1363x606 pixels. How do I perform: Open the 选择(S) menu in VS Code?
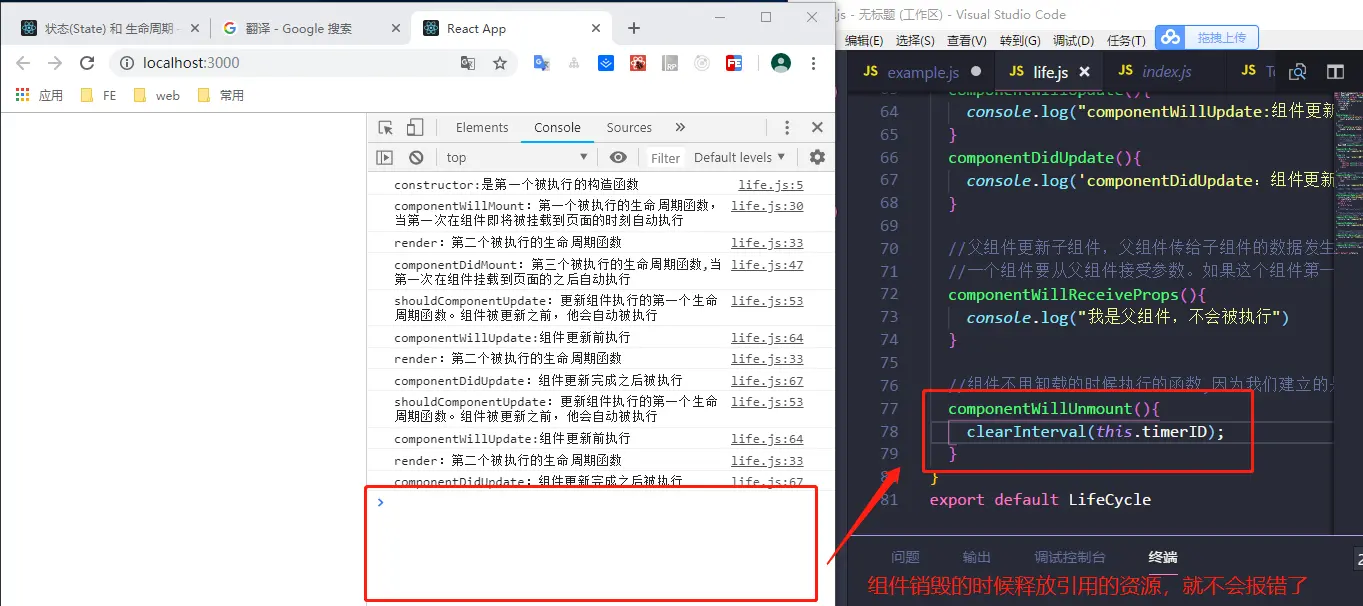point(915,41)
